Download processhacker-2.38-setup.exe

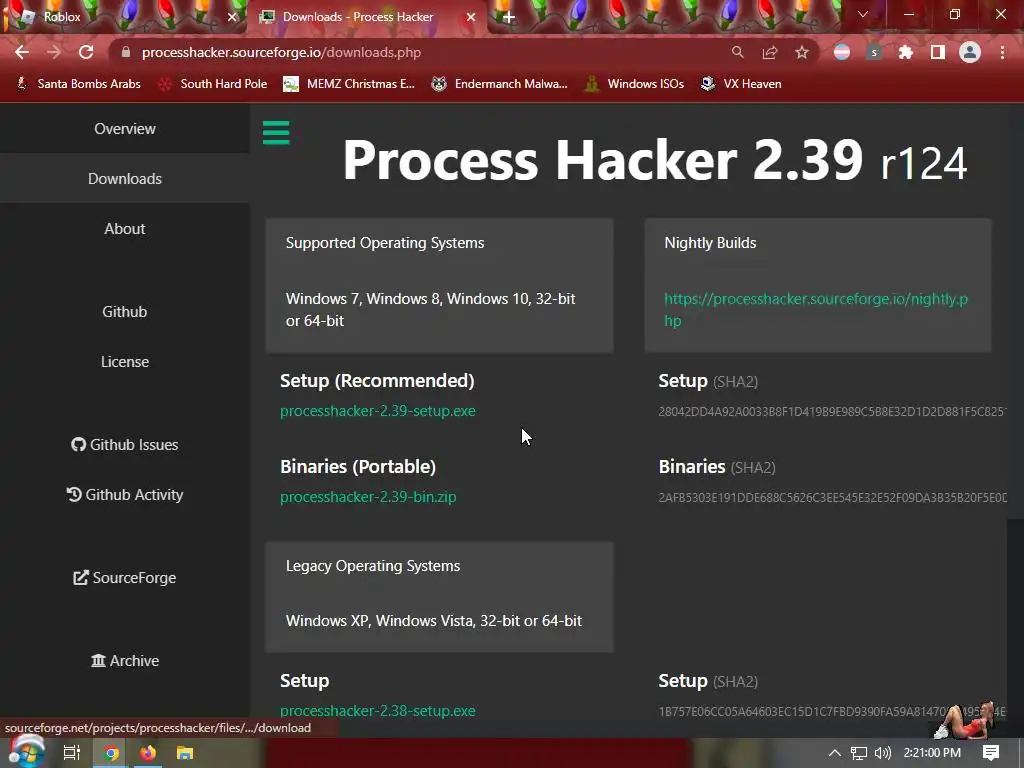pyautogui.click(x=377, y=711)
